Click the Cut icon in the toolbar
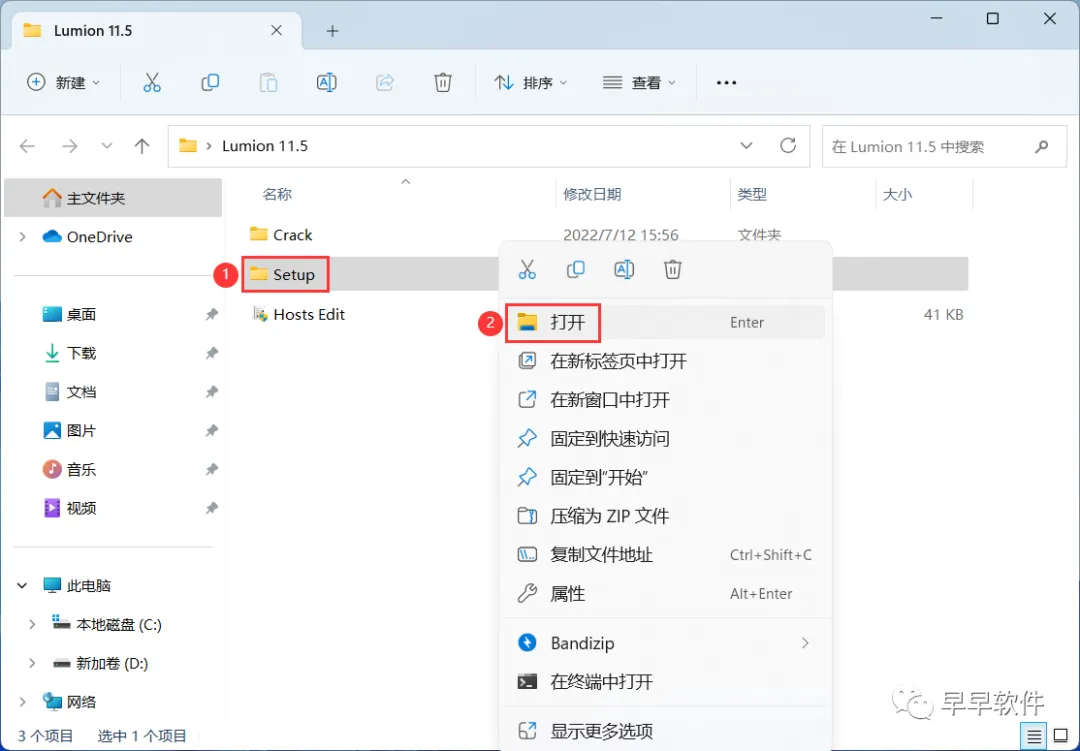1080x751 pixels. pyautogui.click(x=152, y=83)
